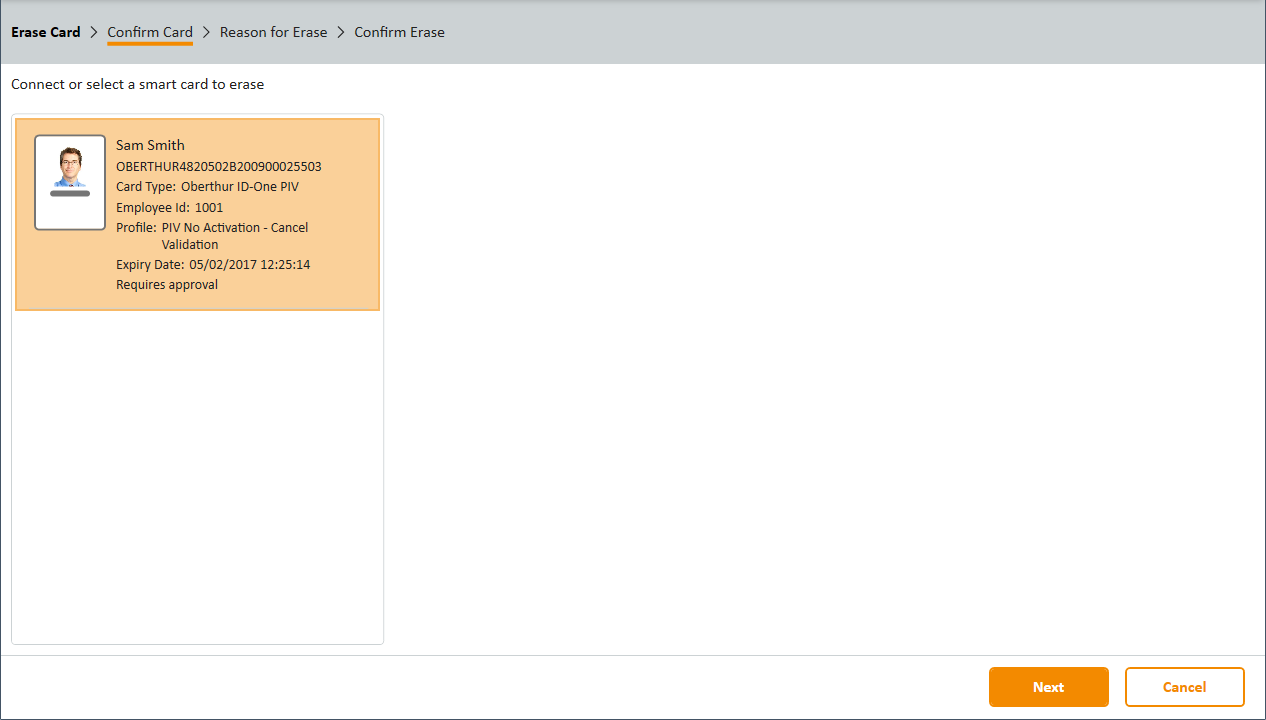Click the Employee Id 1001 field
Viewport: 1266px width, 720px height.
point(169,208)
